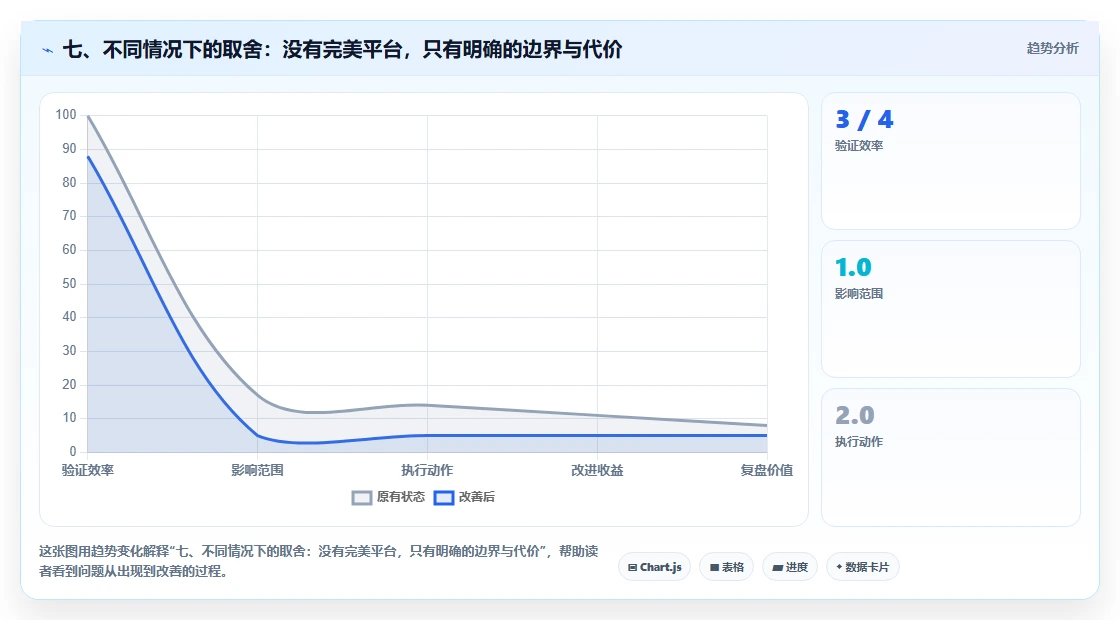Click the 执行动作 x-axis label

(x=427, y=470)
